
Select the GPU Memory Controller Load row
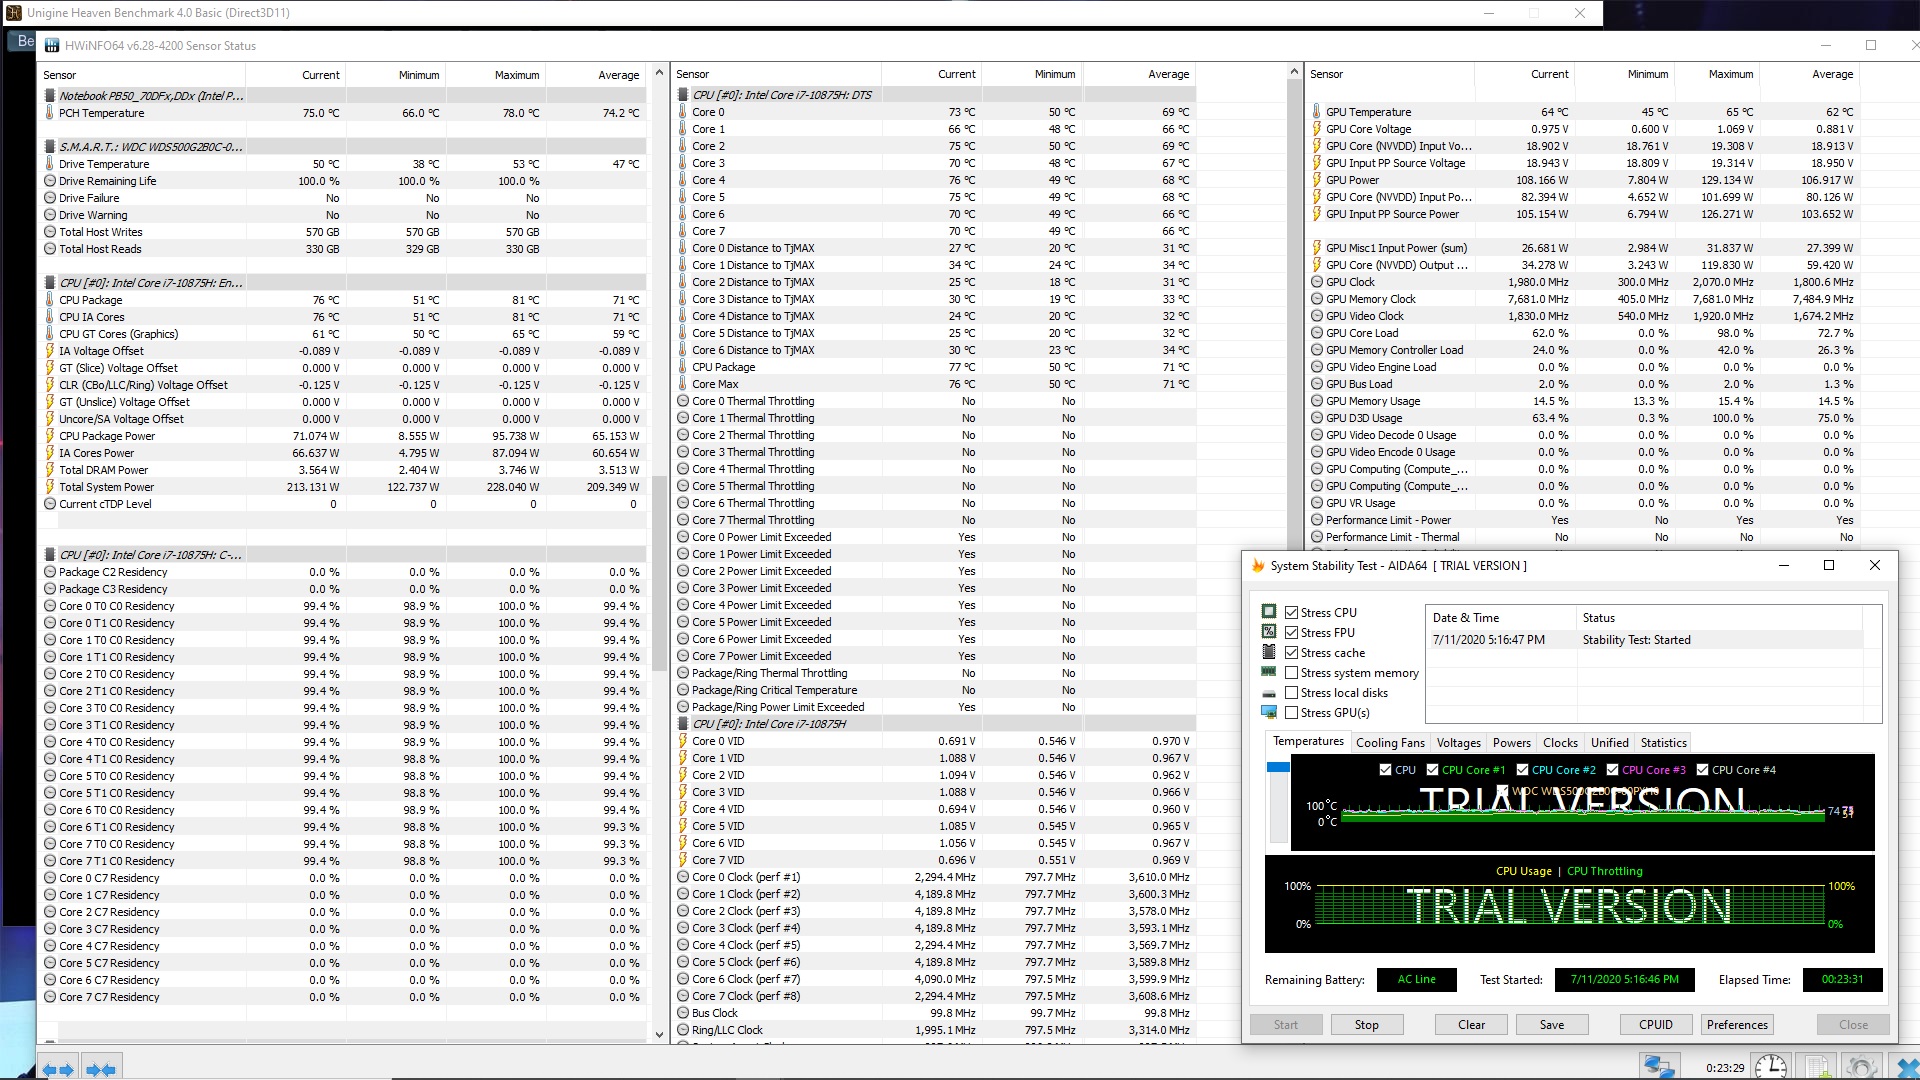[x=1585, y=350]
